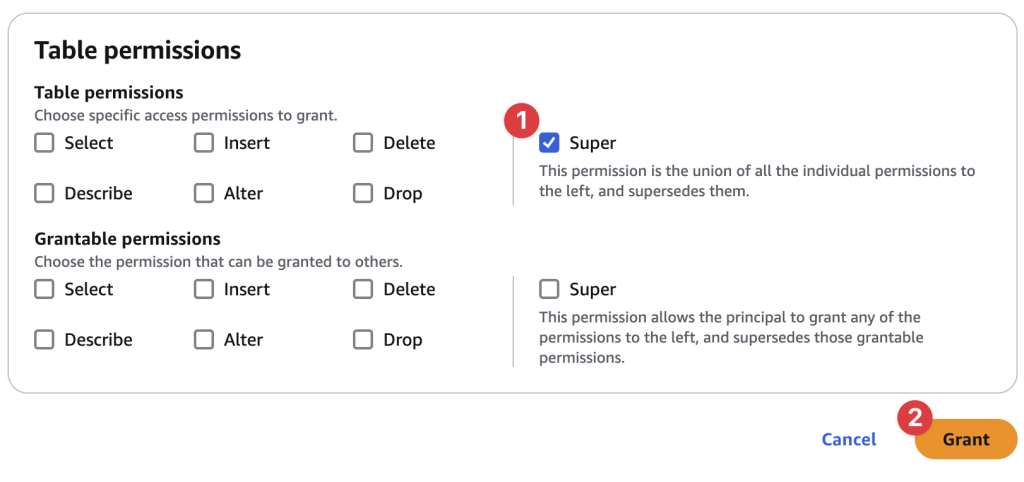
Task: Enable Describe in the Table permissions section
Action: (44, 193)
